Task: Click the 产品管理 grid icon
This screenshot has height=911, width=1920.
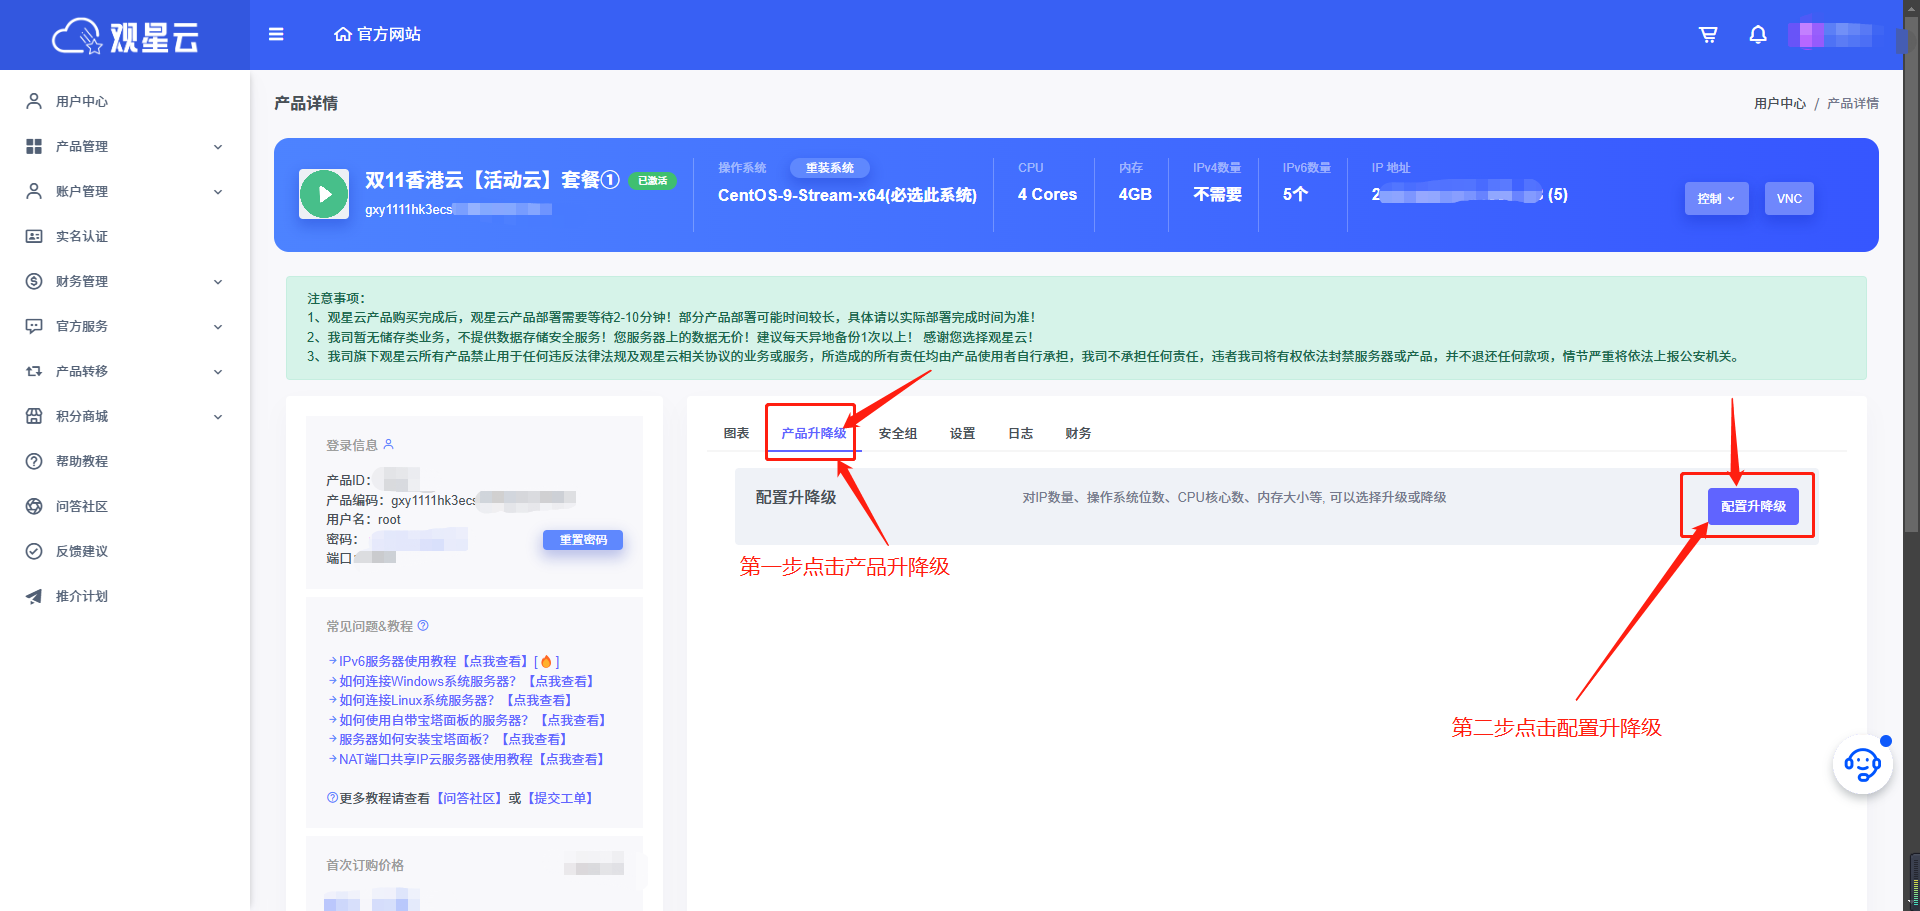Action: (x=34, y=146)
